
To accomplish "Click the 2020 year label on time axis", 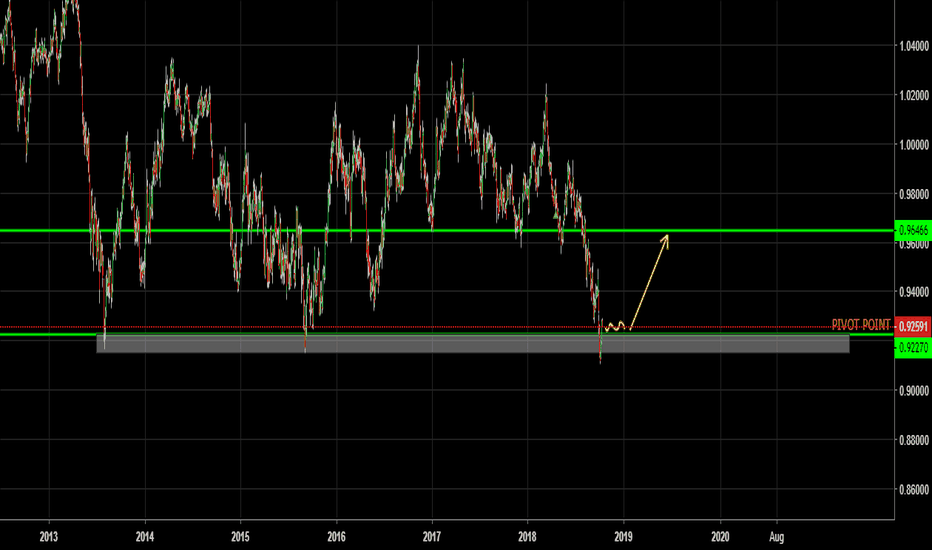I will [x=720, y=536].
